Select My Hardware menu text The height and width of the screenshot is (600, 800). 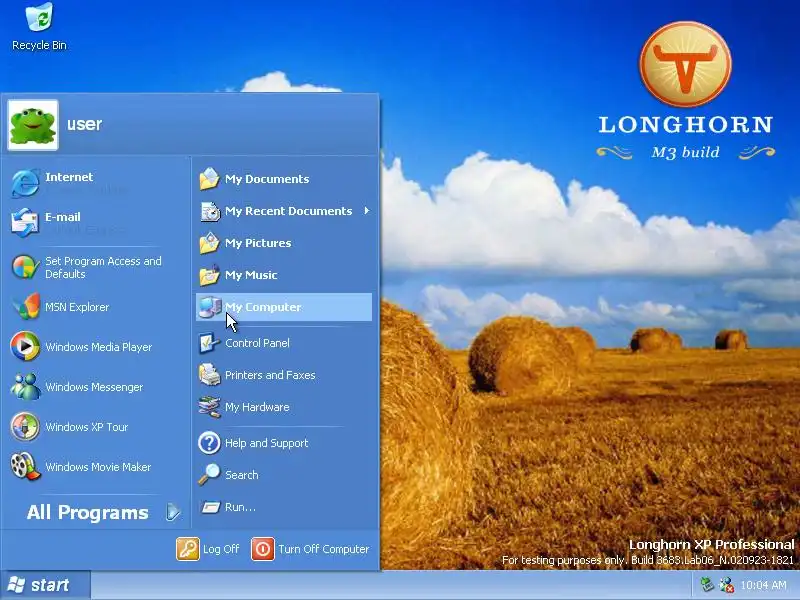[257, 407]
